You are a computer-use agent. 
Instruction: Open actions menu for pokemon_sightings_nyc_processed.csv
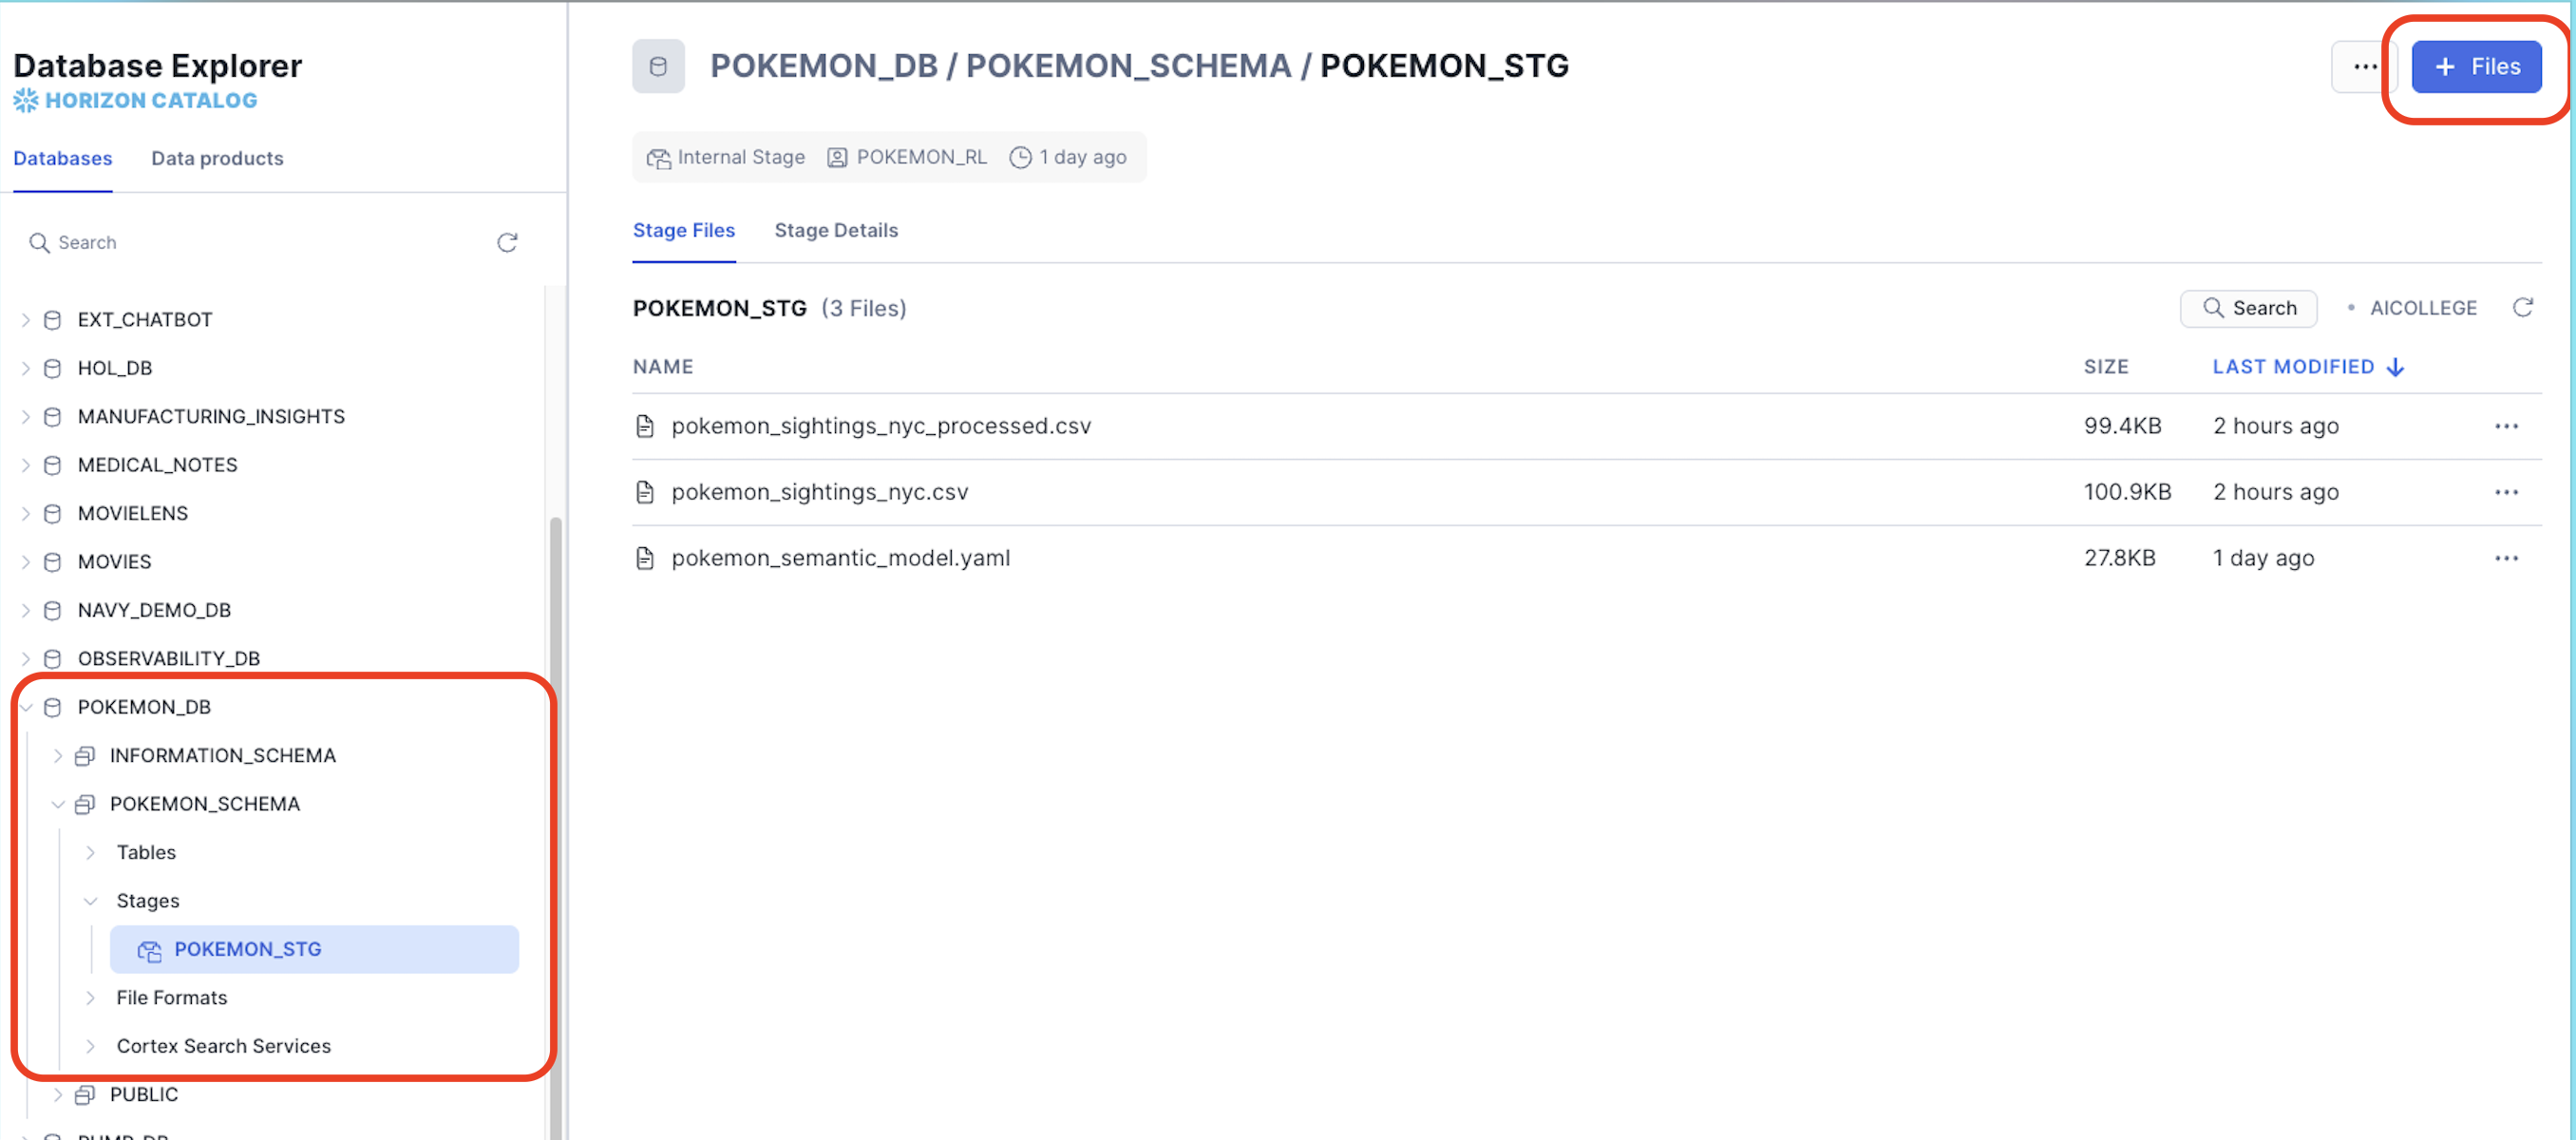pos(2505,426)
